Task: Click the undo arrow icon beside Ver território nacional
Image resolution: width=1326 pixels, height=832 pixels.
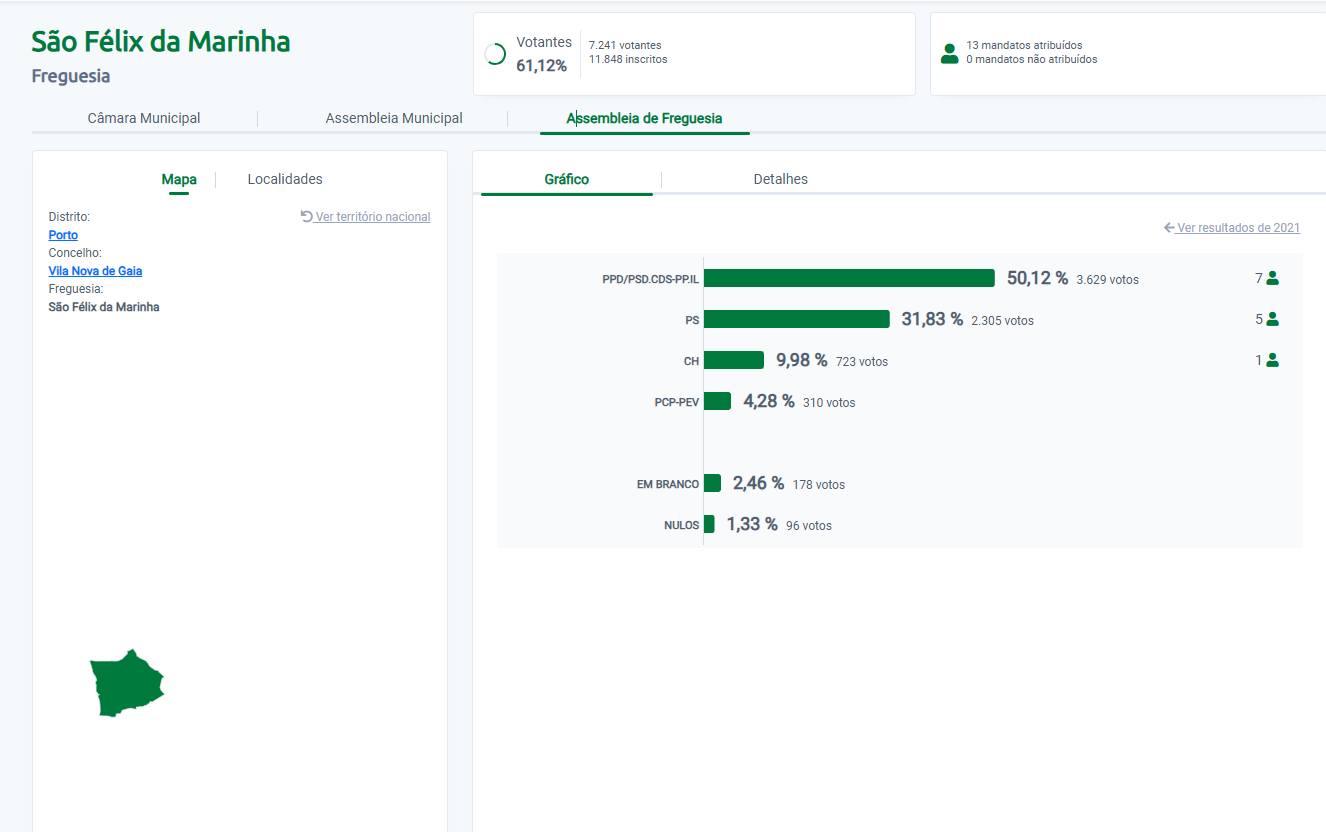Action: 307,216
